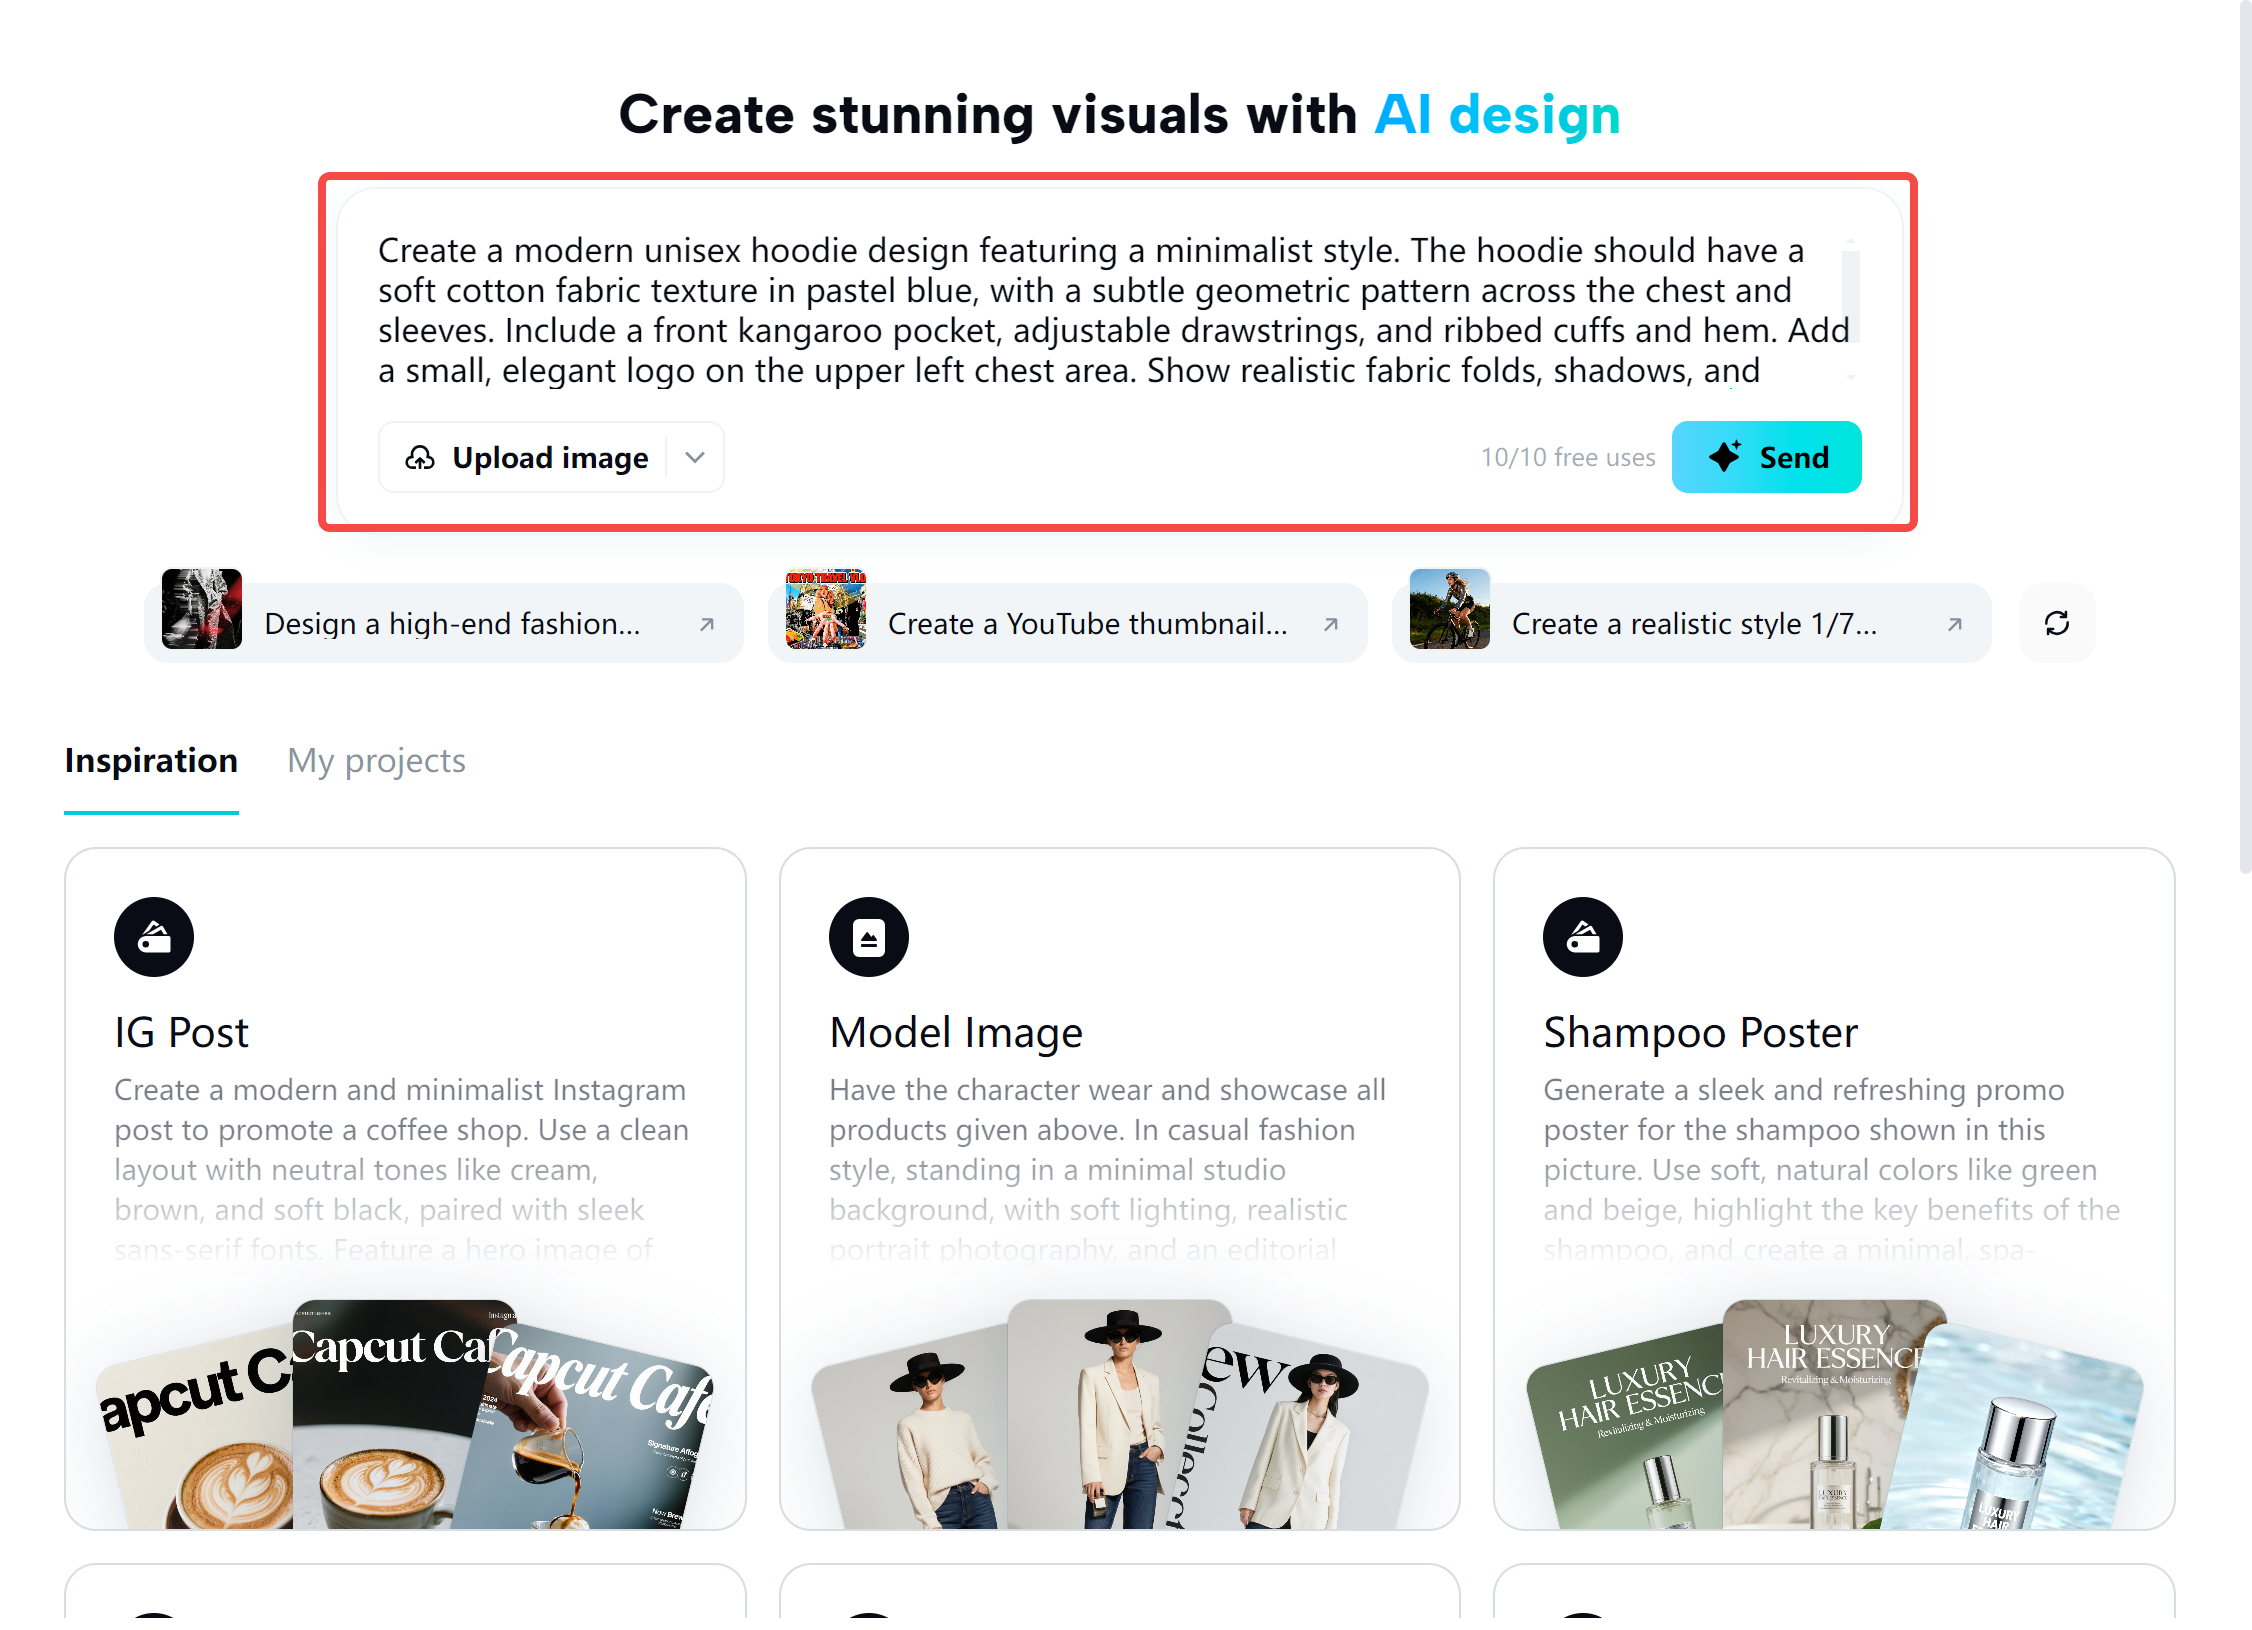Click the arrow icon on the YouTube thumbnail suggestion
Screen dimensions: 2252x1630
coord(1331,622)
